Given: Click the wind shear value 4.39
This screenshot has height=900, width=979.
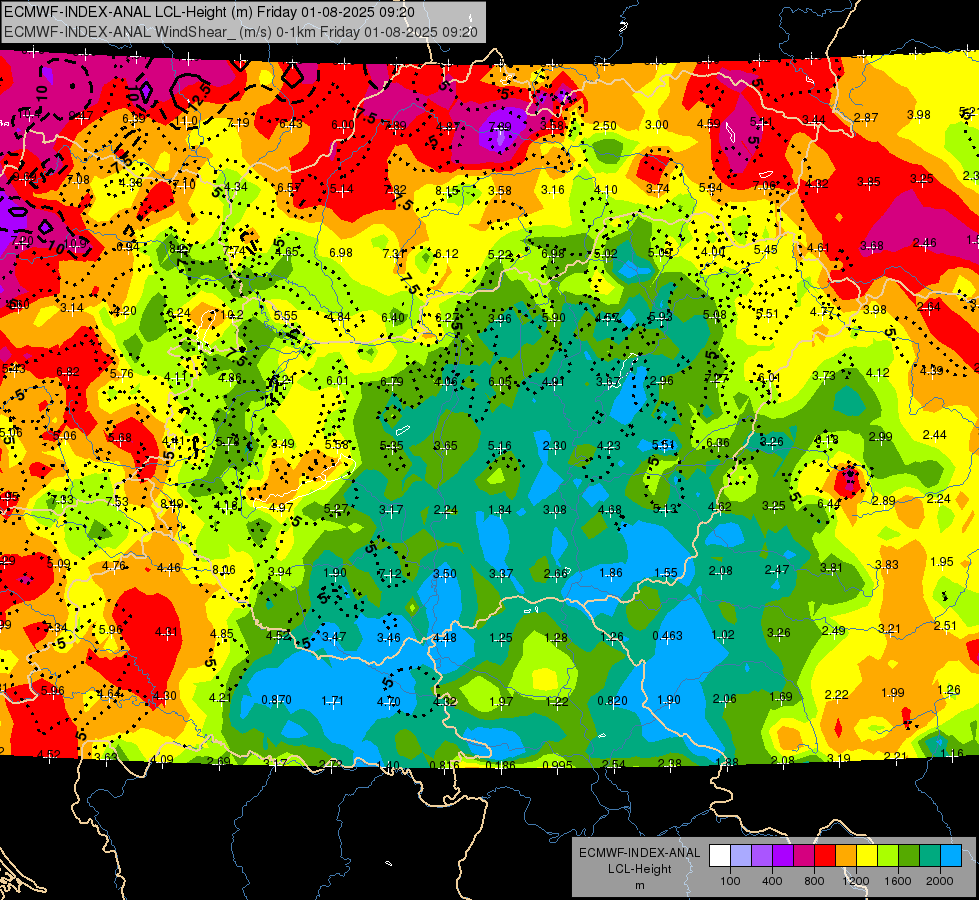Looking at the screenshot, I should coord(931,370).
